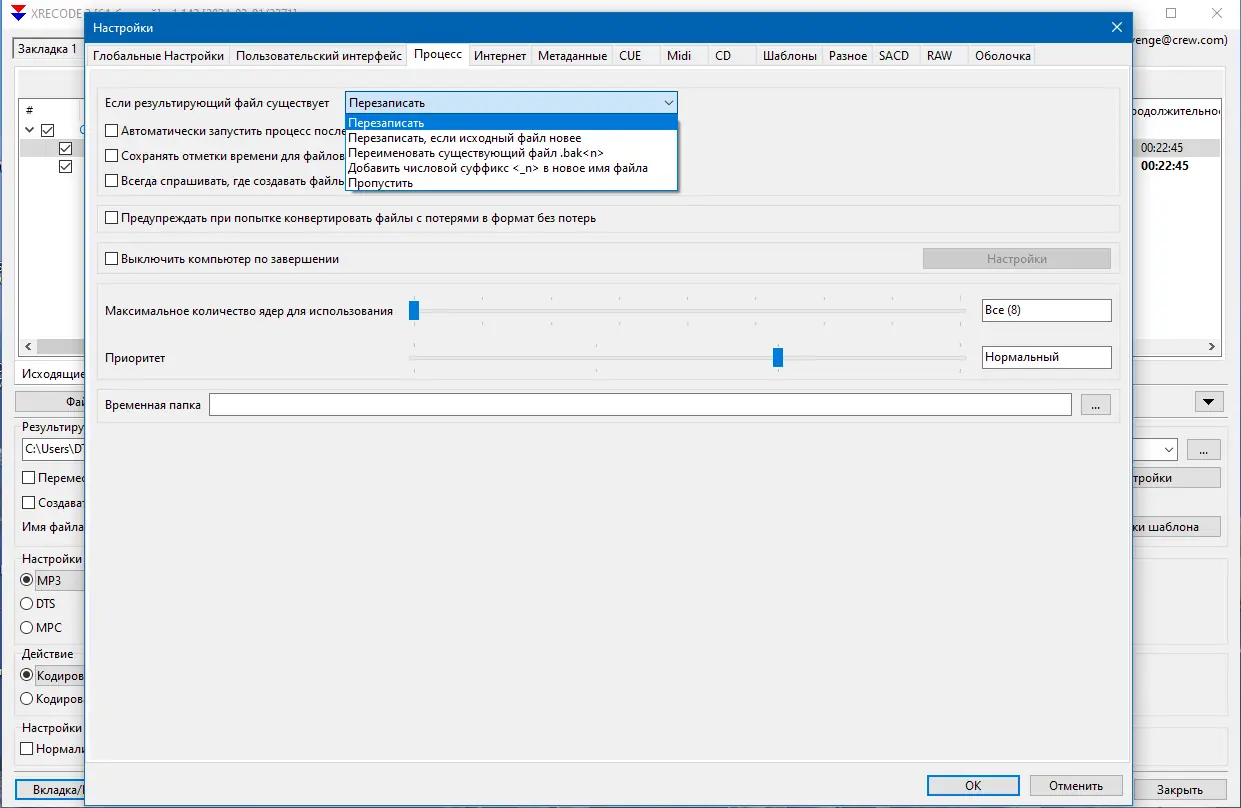The width and height of the screenshot is (1241, 808).
Task: Click the greyed Настройки shutdown button
Action: tap(1016, 259)
